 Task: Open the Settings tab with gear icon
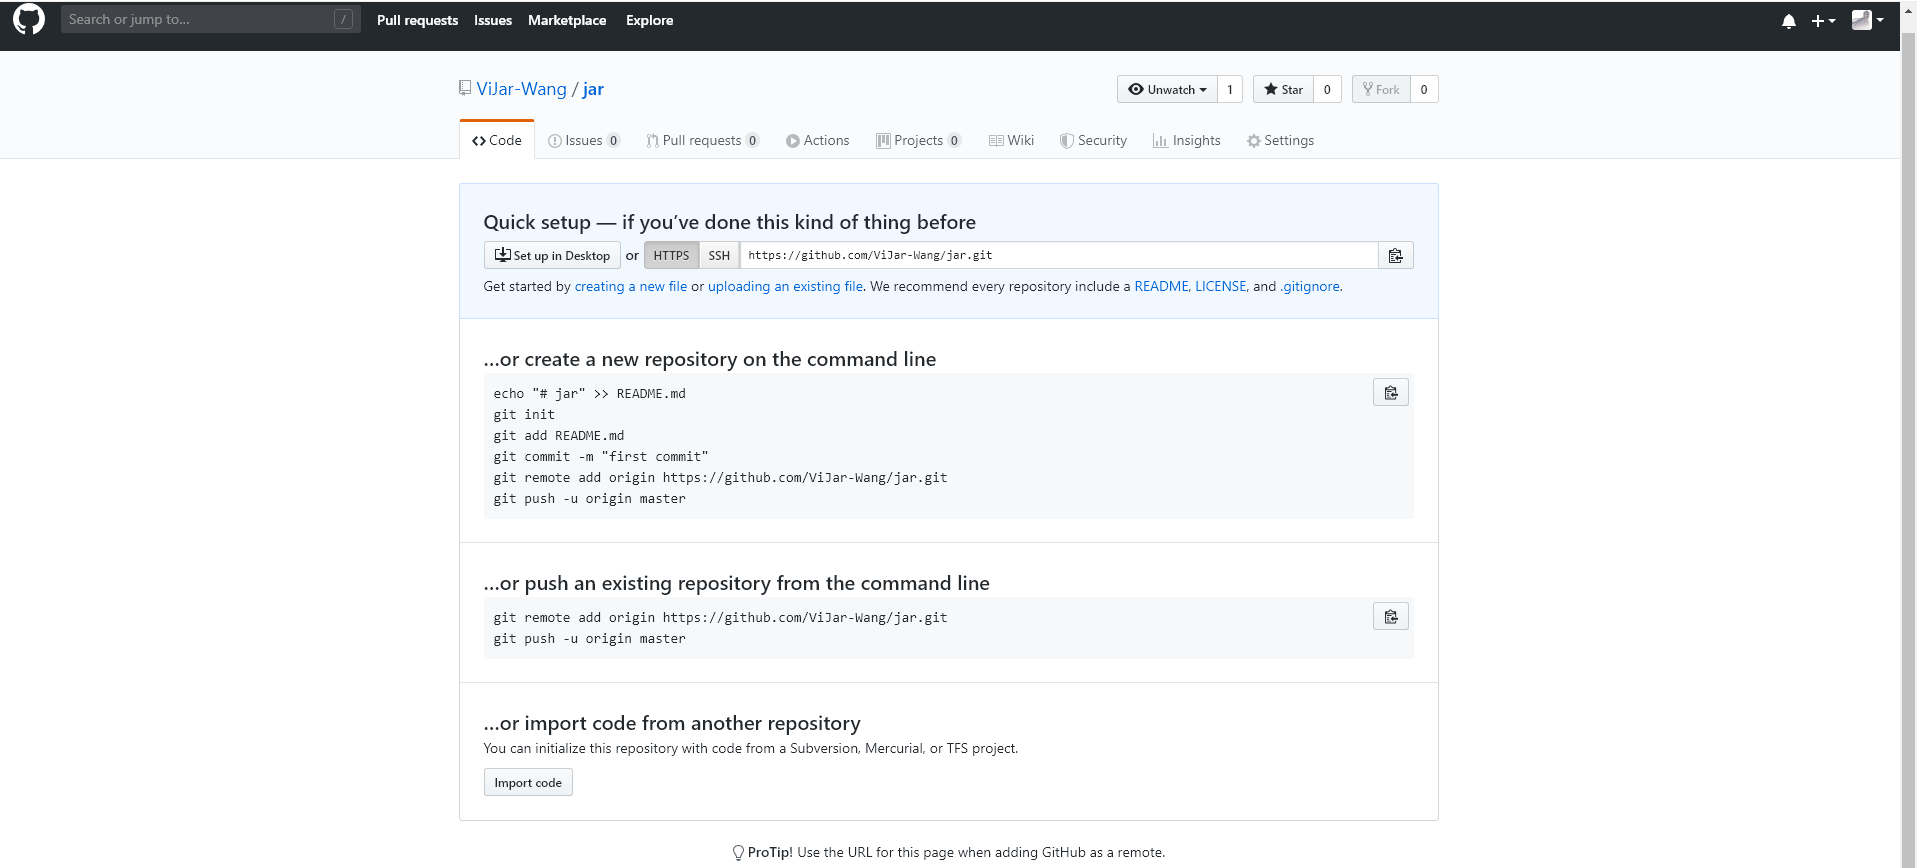coord(1280,141)
